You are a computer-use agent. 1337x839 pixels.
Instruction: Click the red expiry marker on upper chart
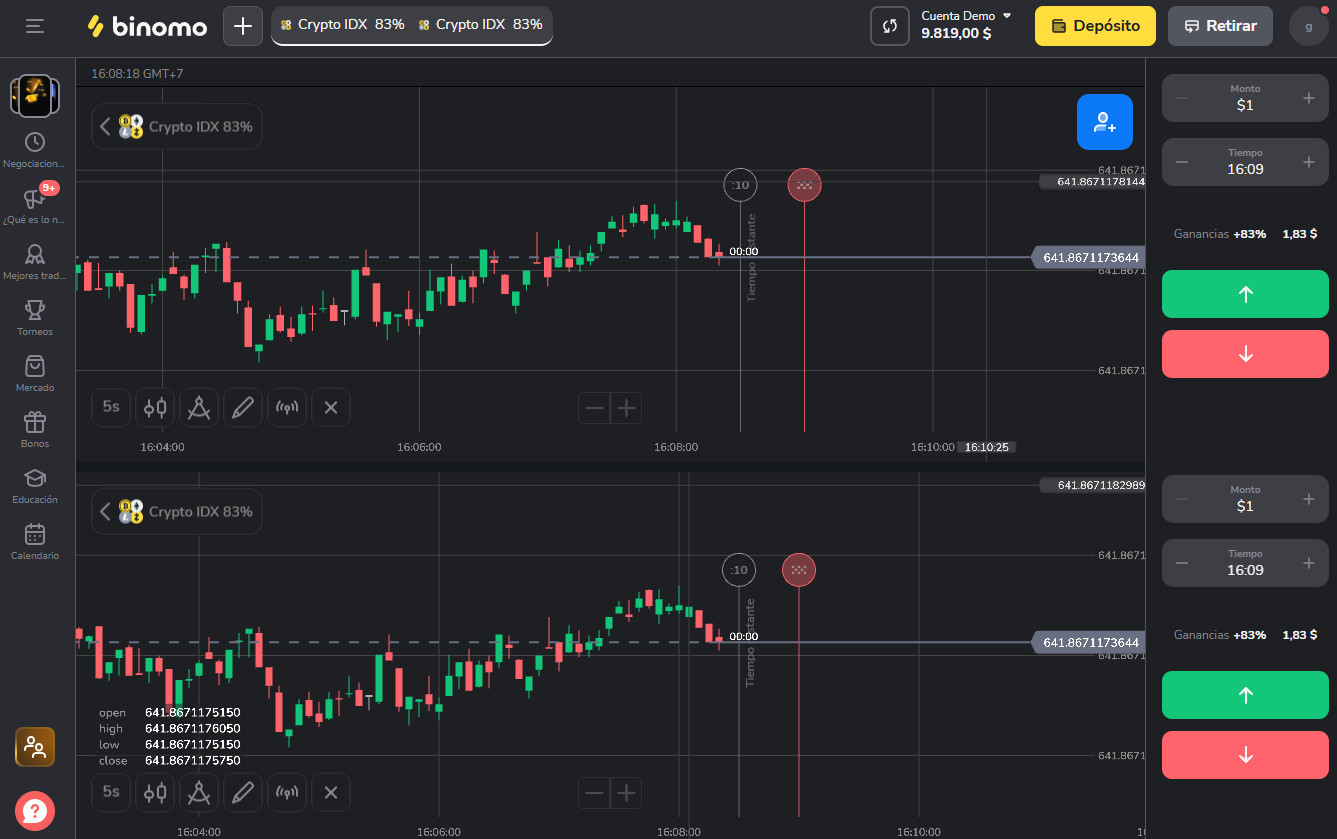click(x=804, y=185)
